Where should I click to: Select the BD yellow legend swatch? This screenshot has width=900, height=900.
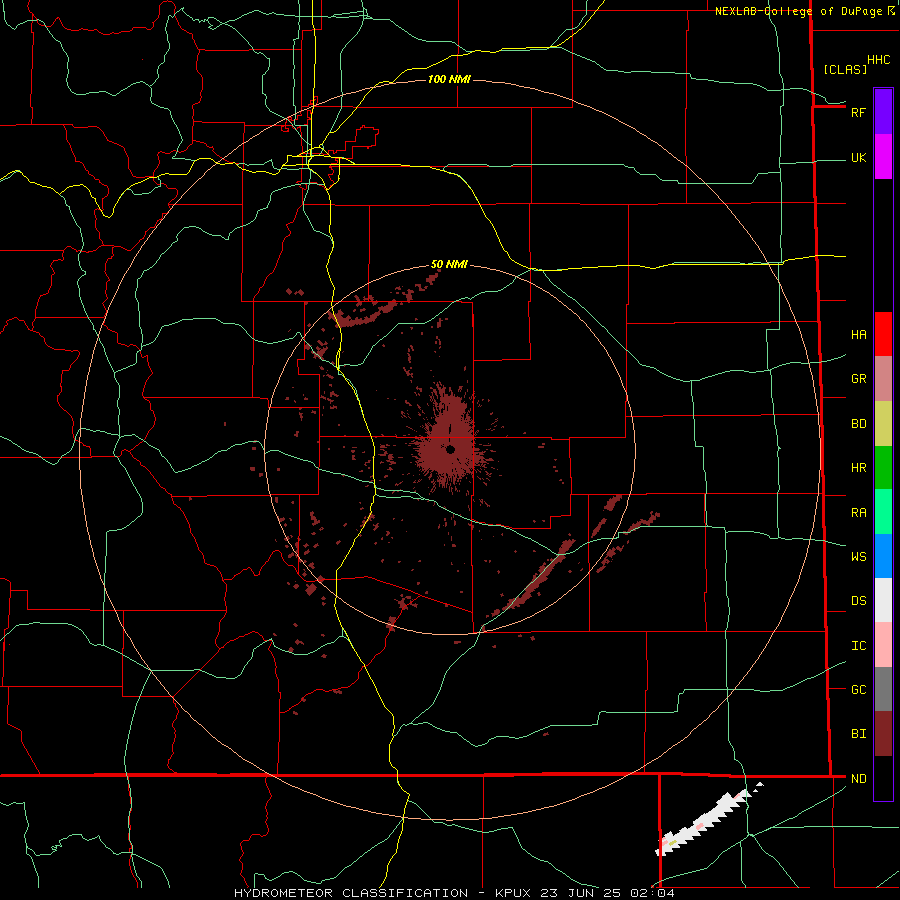tap(883, 423)
